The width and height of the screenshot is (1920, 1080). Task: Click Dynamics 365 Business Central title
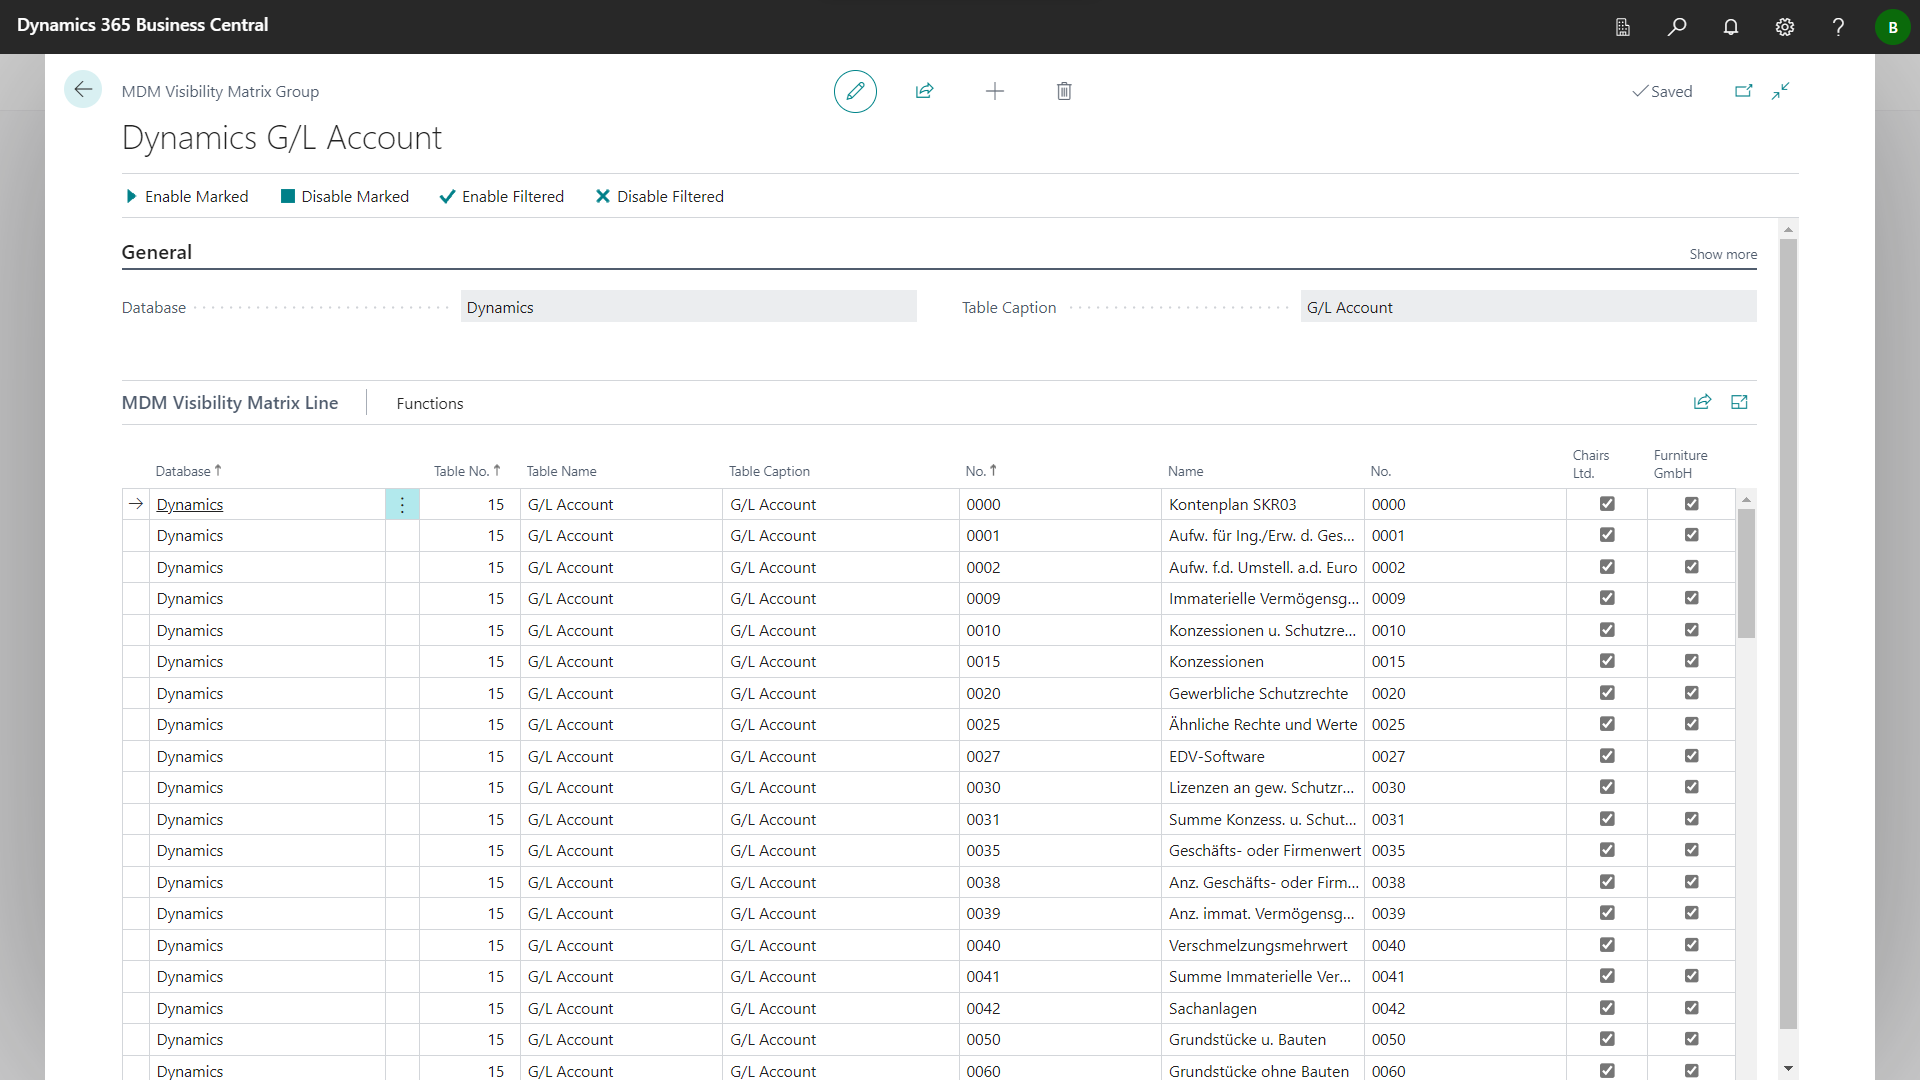click(x=143, y=25)
